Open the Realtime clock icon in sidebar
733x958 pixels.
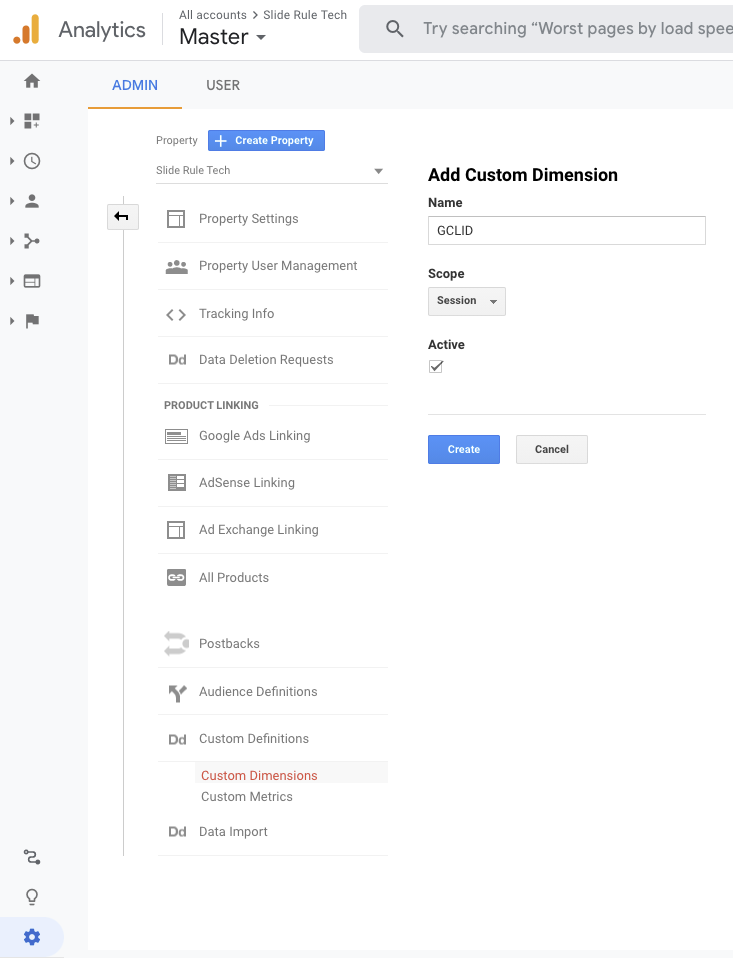coord(32,161)
